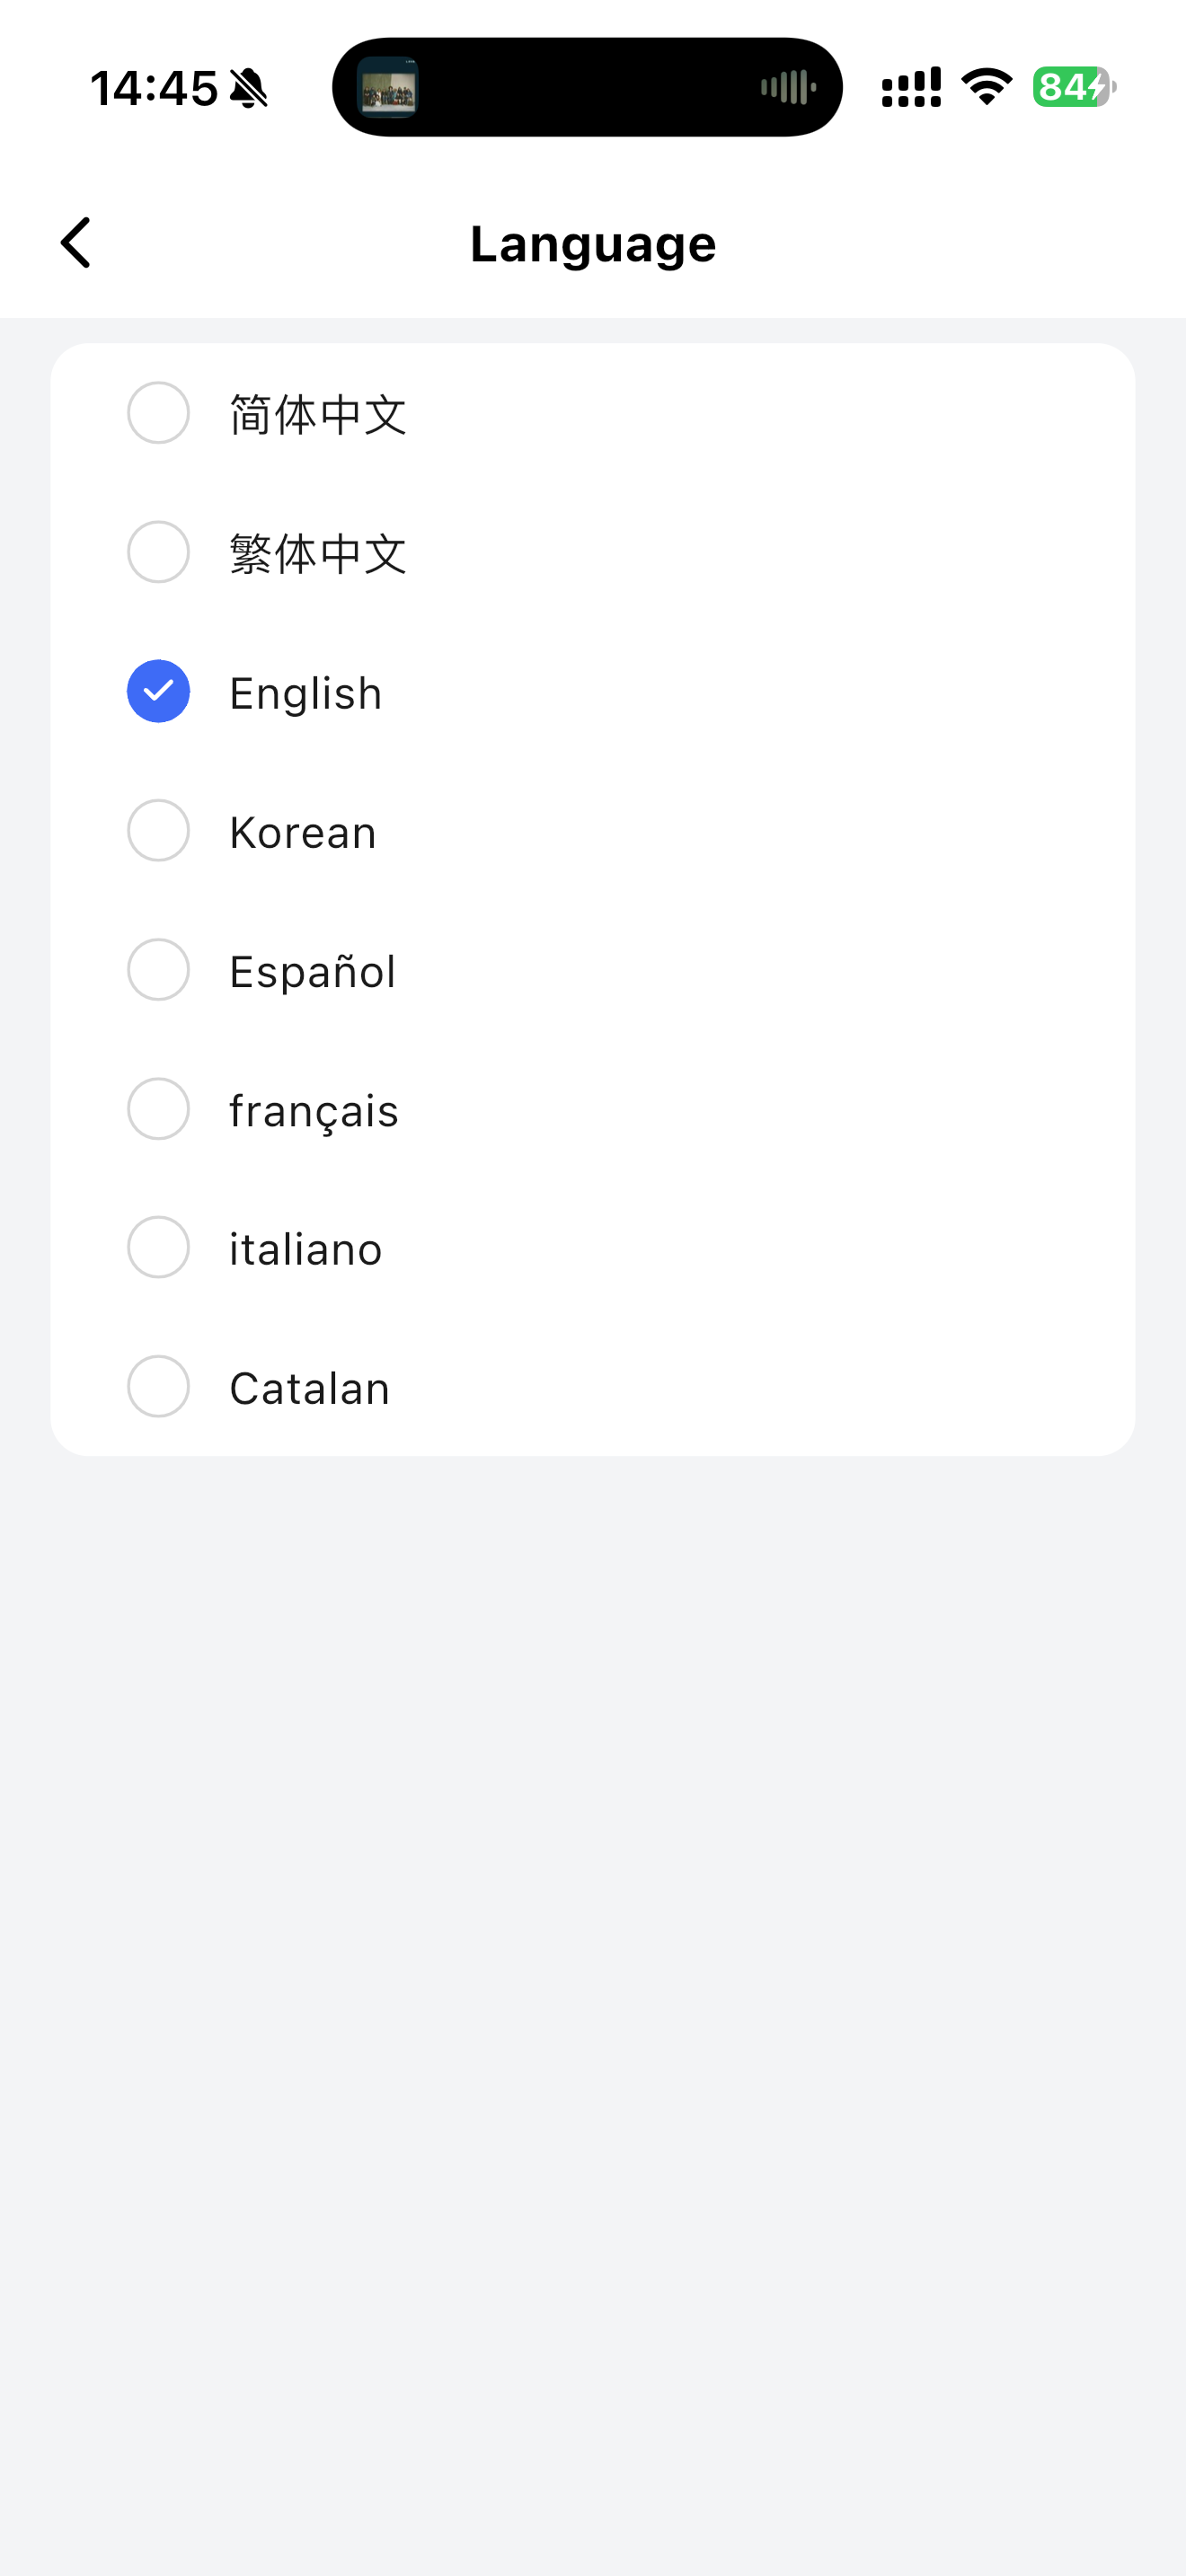Tap the silent mode bell icon
The width and height of the screenshot is (1186, 2576).
coord(249,89)
